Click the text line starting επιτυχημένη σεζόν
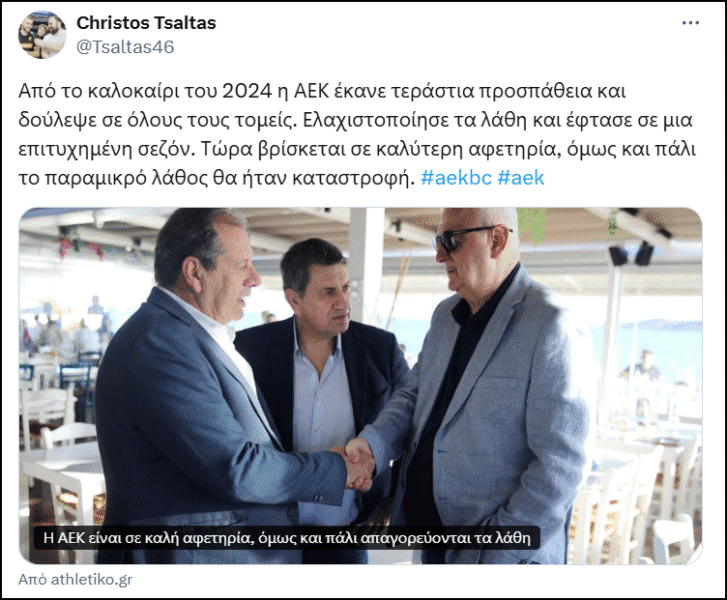The image size is (727, 600). tap(357, 149)
